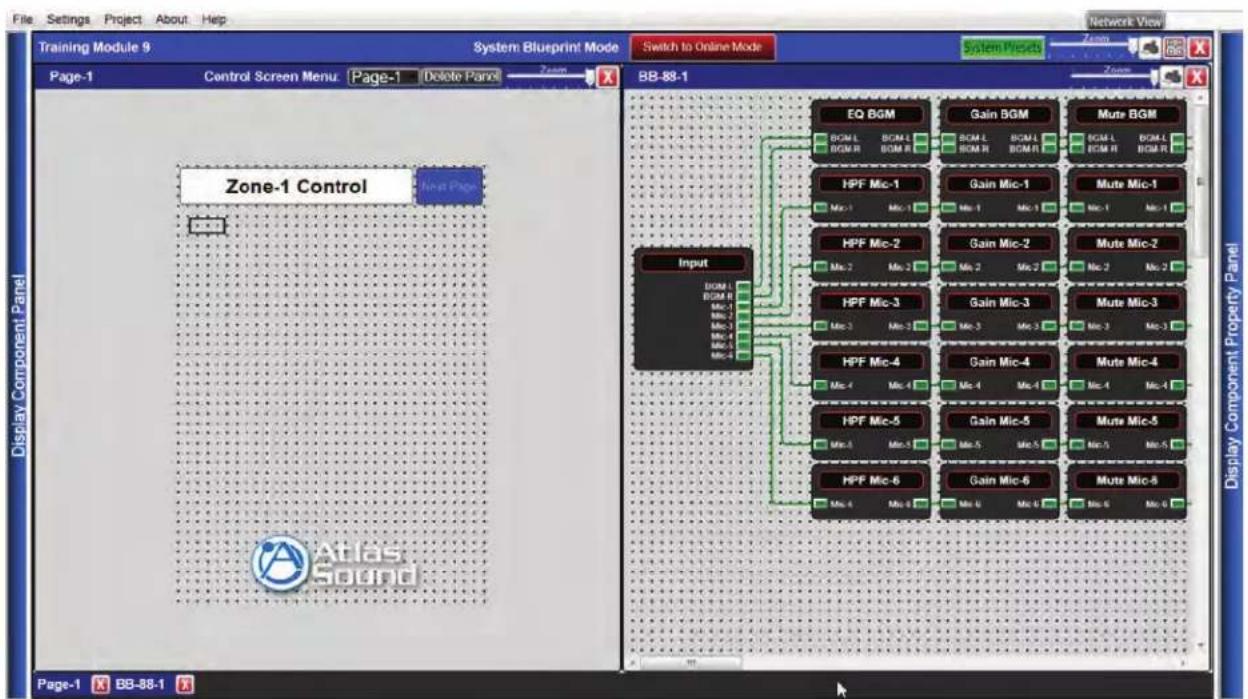Click the green input port of HPF Mic-4

tap(819, 385)
